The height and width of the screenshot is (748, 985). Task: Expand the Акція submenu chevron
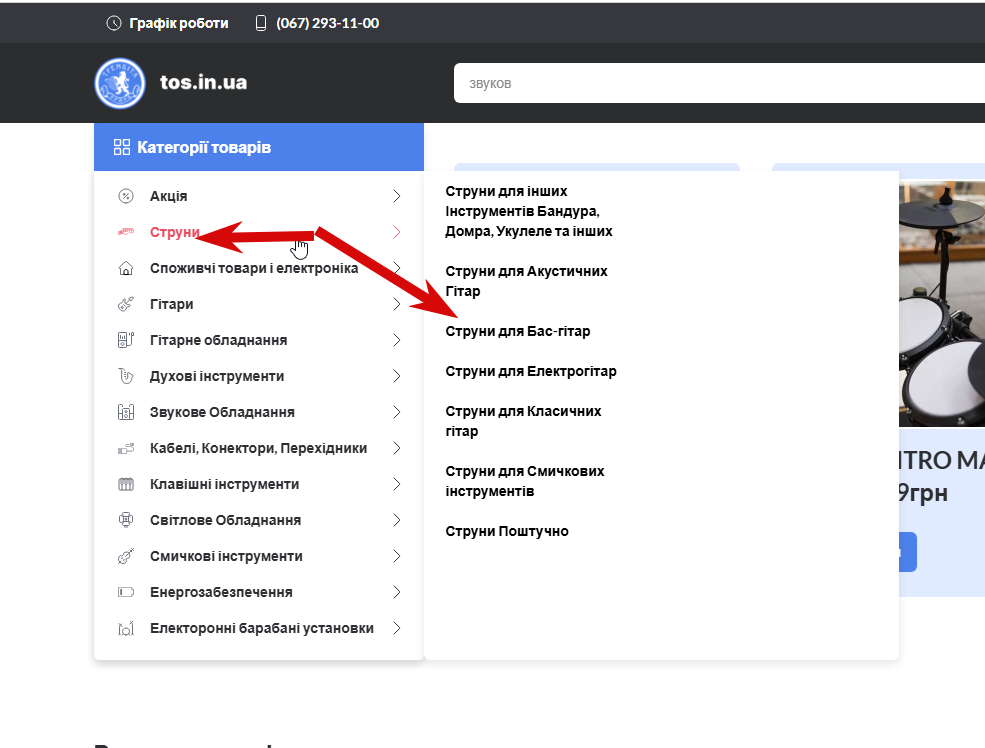[396, 196]
